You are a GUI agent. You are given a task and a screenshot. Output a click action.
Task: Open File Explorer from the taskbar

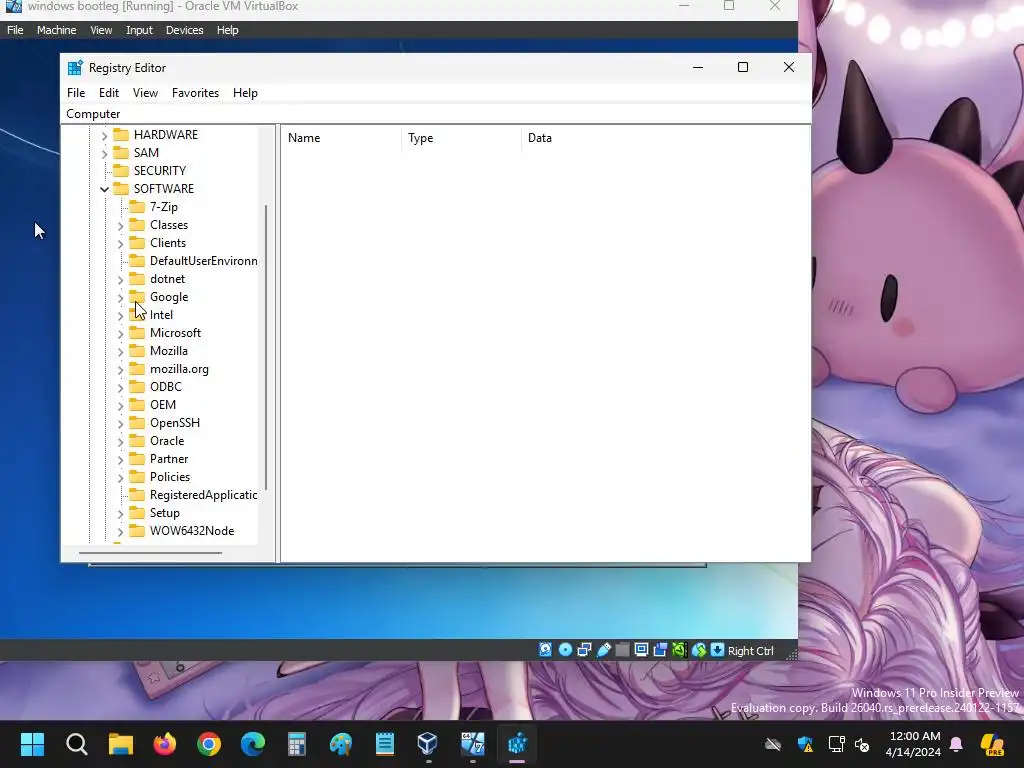point(121,744)
